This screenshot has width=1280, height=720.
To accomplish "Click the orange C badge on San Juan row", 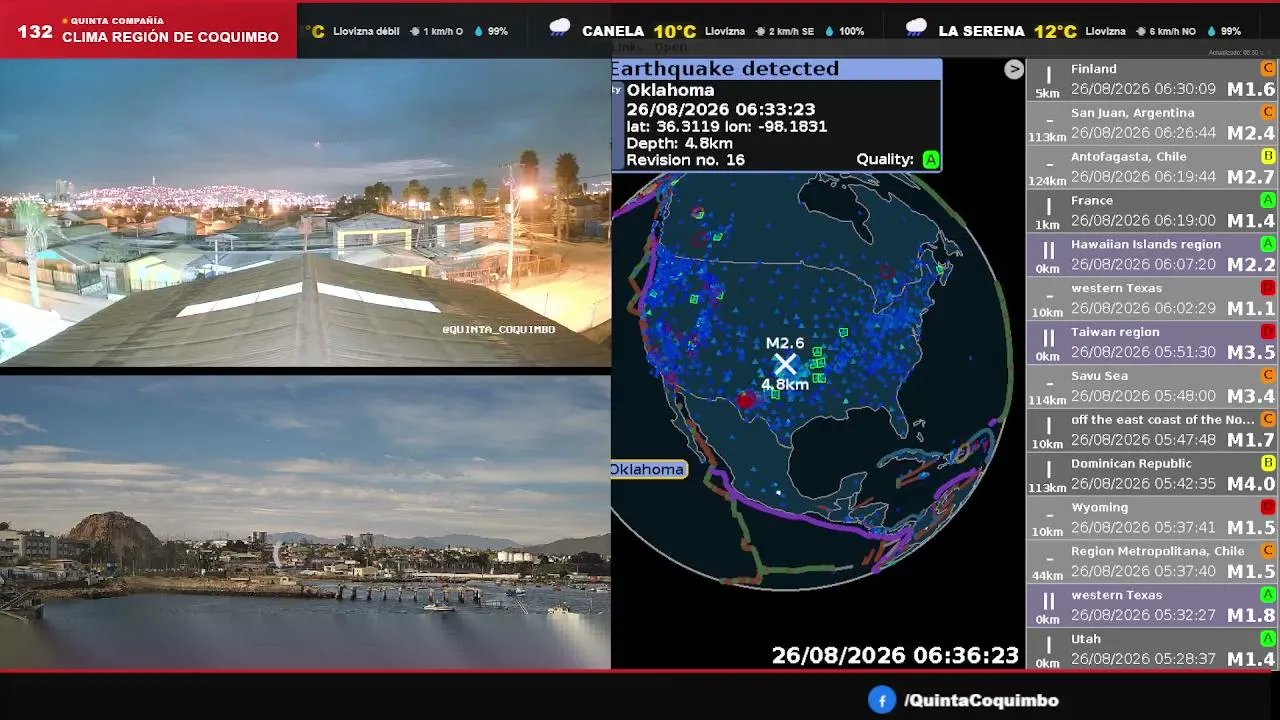I will [x=1268, y=112].
